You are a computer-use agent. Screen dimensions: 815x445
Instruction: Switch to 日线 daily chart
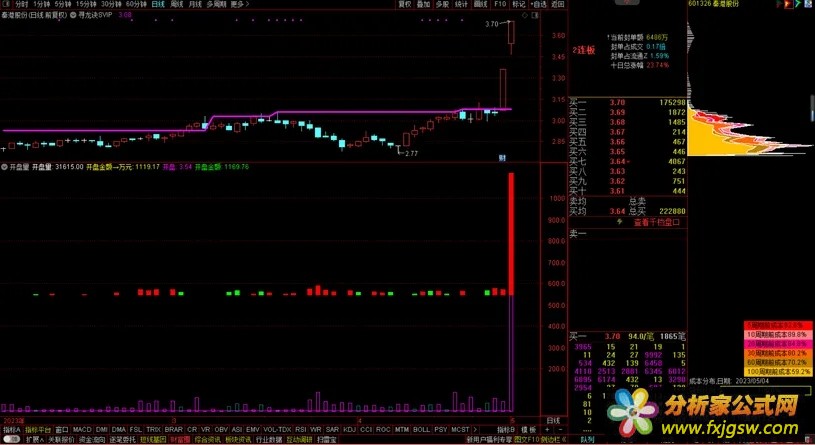tap(158, 4)
